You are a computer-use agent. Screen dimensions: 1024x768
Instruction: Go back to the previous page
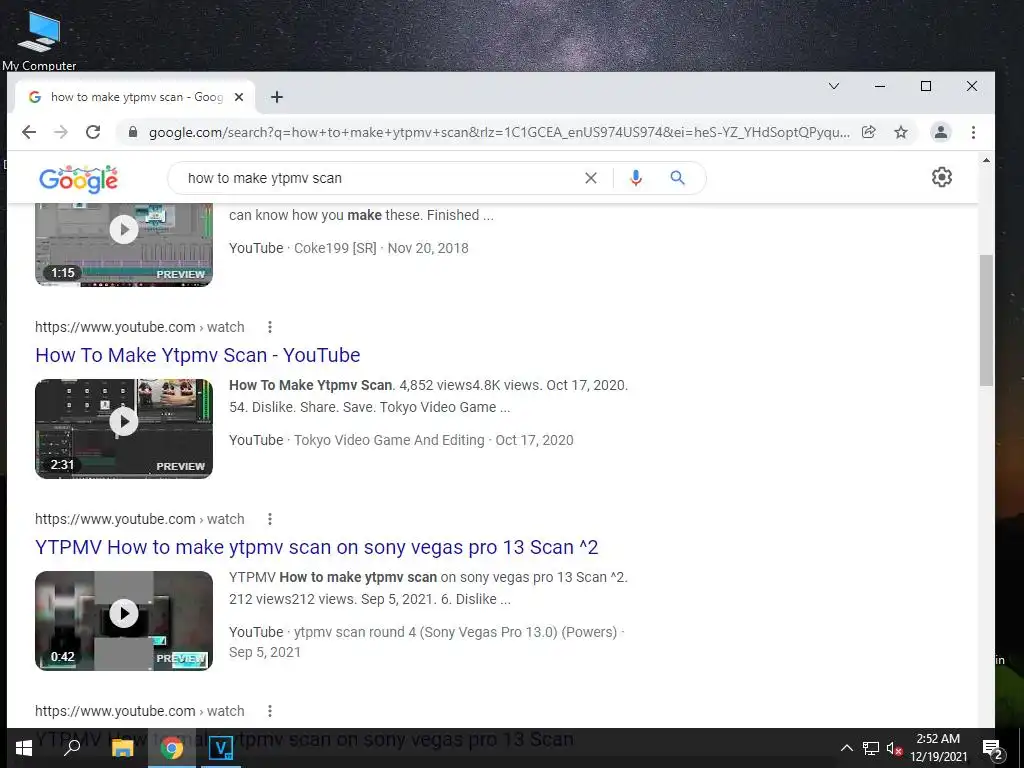pos(29,133)
